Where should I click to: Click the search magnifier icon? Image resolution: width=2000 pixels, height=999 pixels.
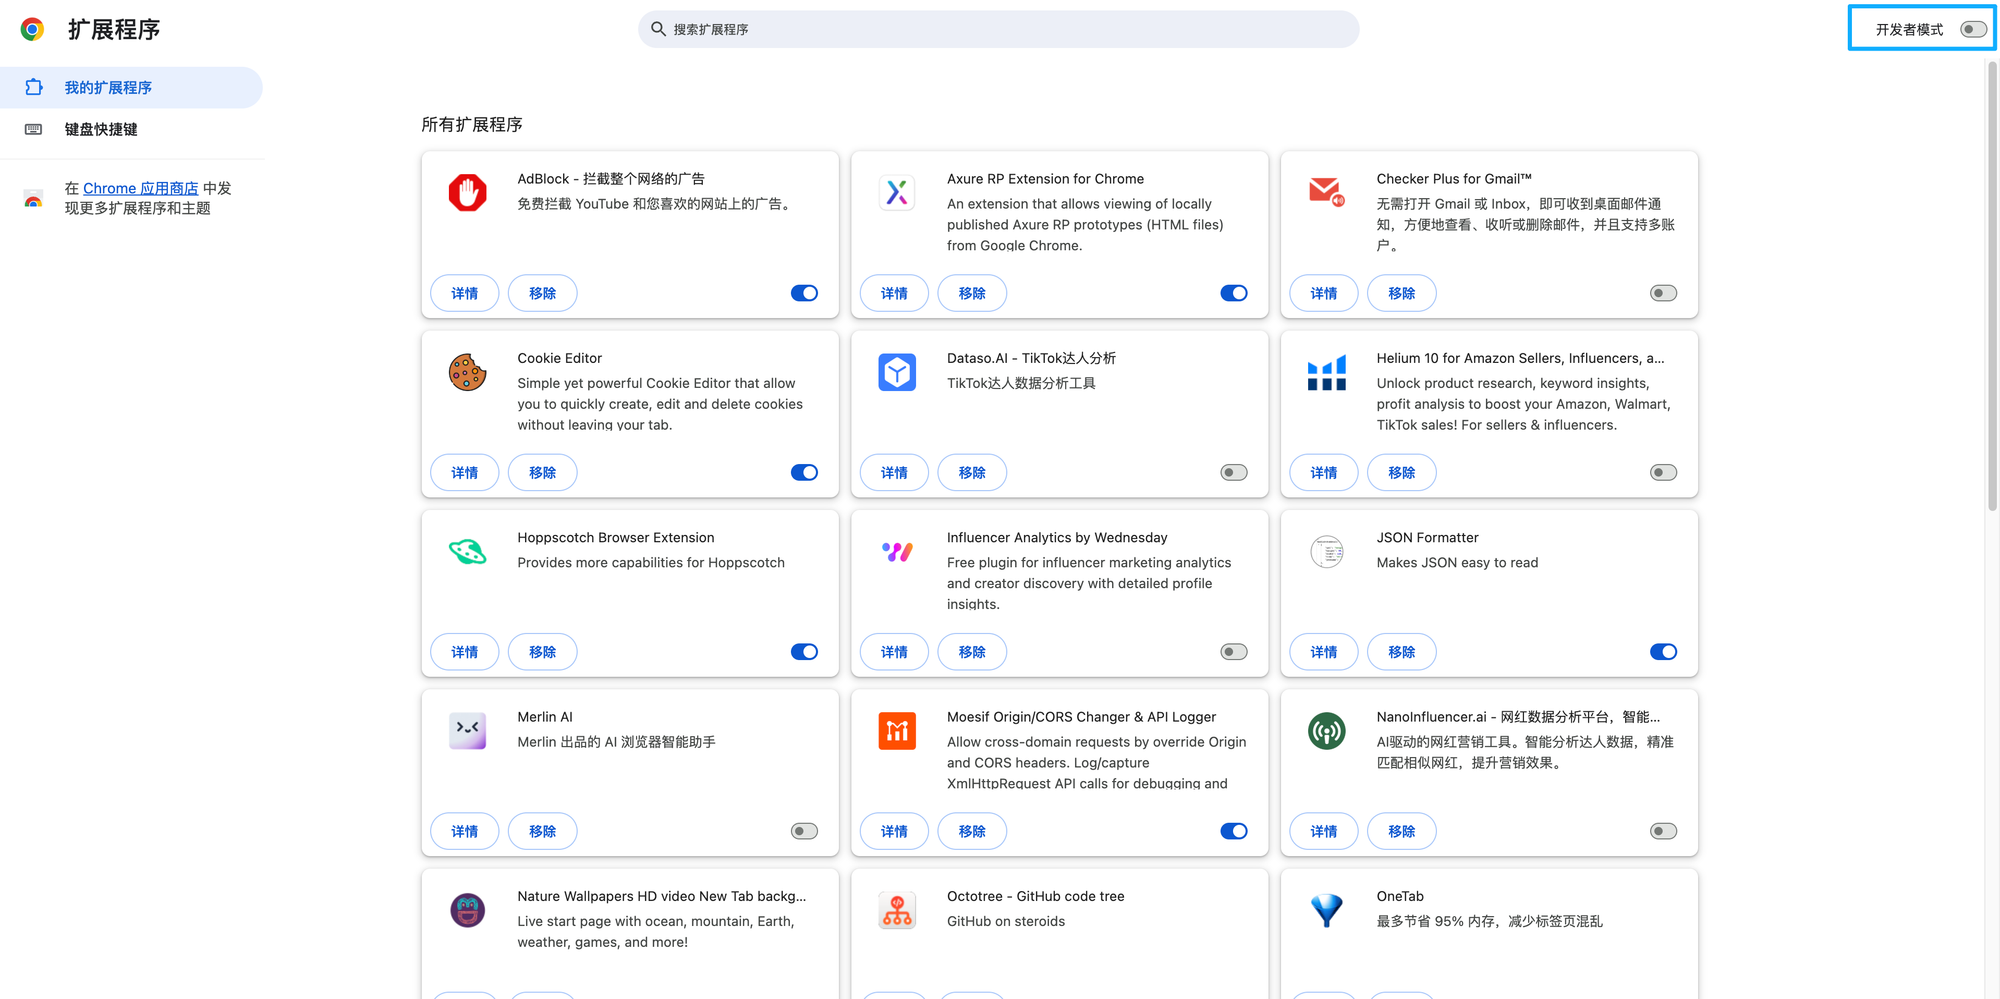click(658, 29)
